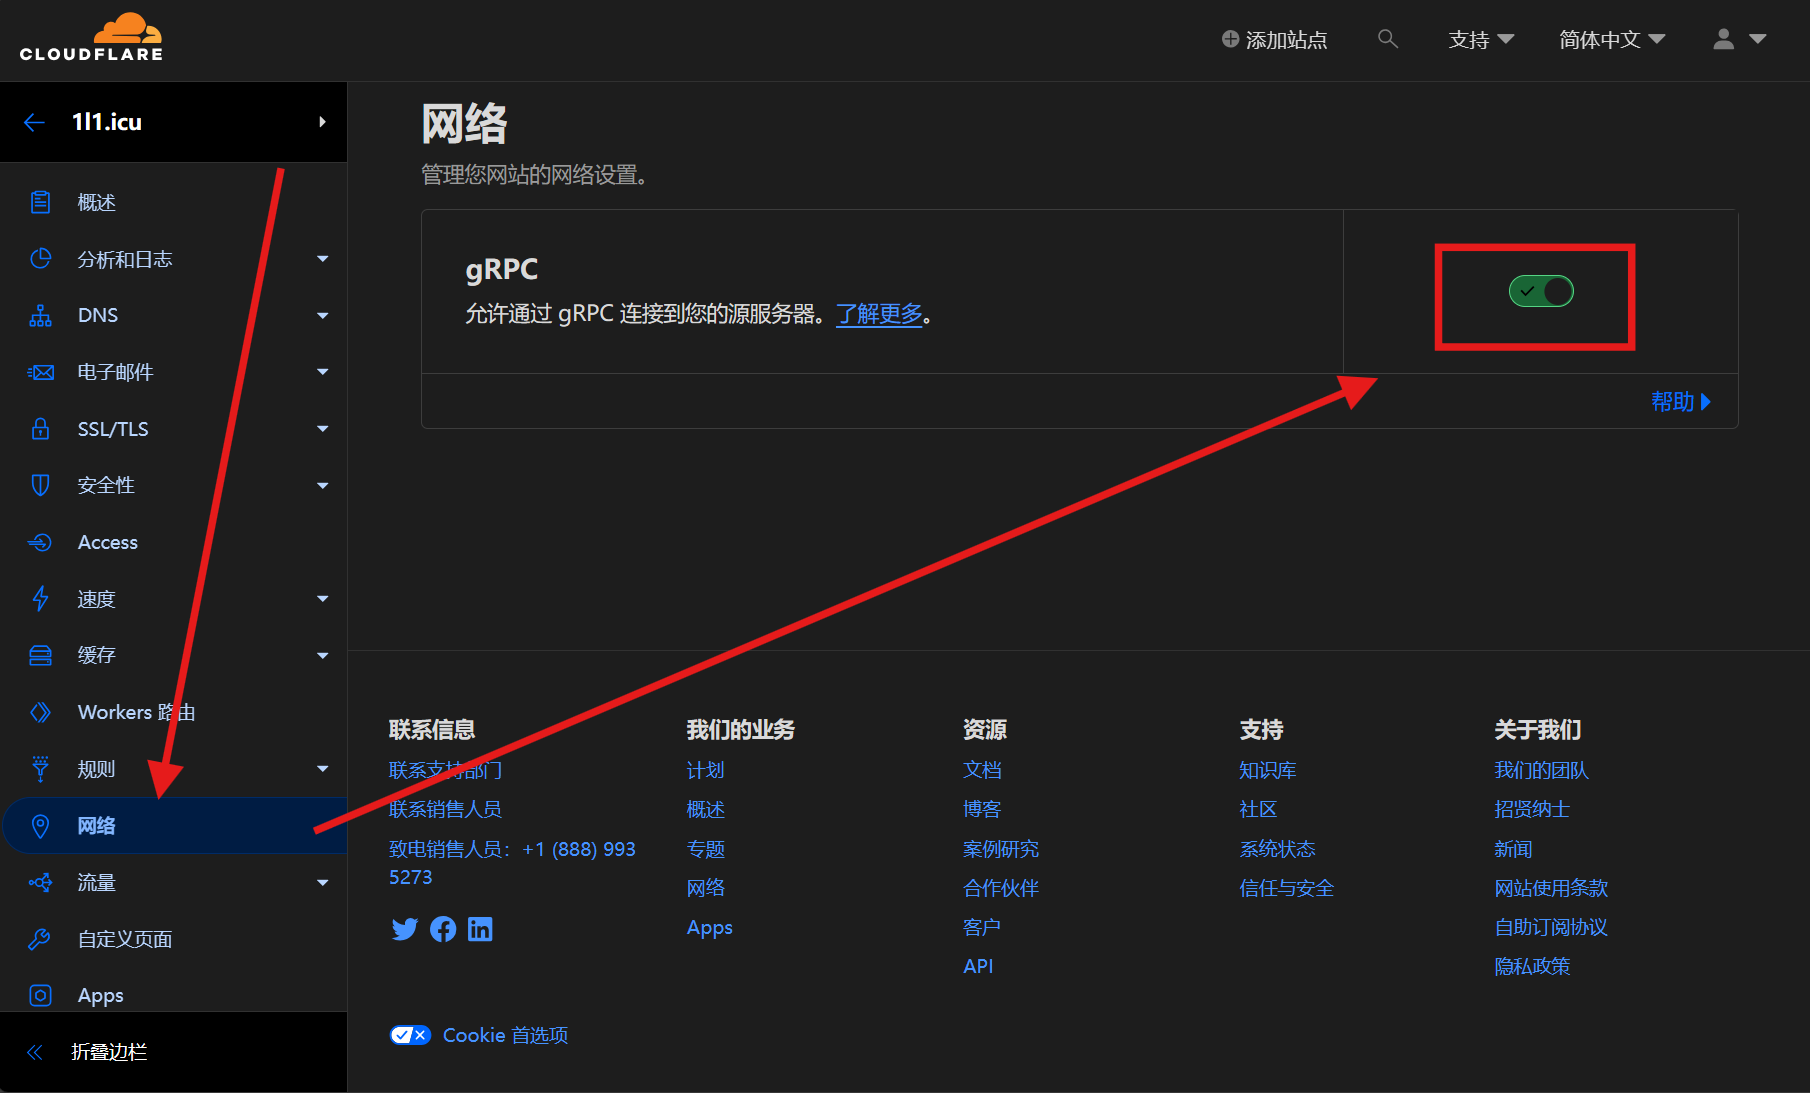This screenshot has width=1810, height=1093.
Task: Expand the 安全性 submenu arrow
Action: (322, 486)
